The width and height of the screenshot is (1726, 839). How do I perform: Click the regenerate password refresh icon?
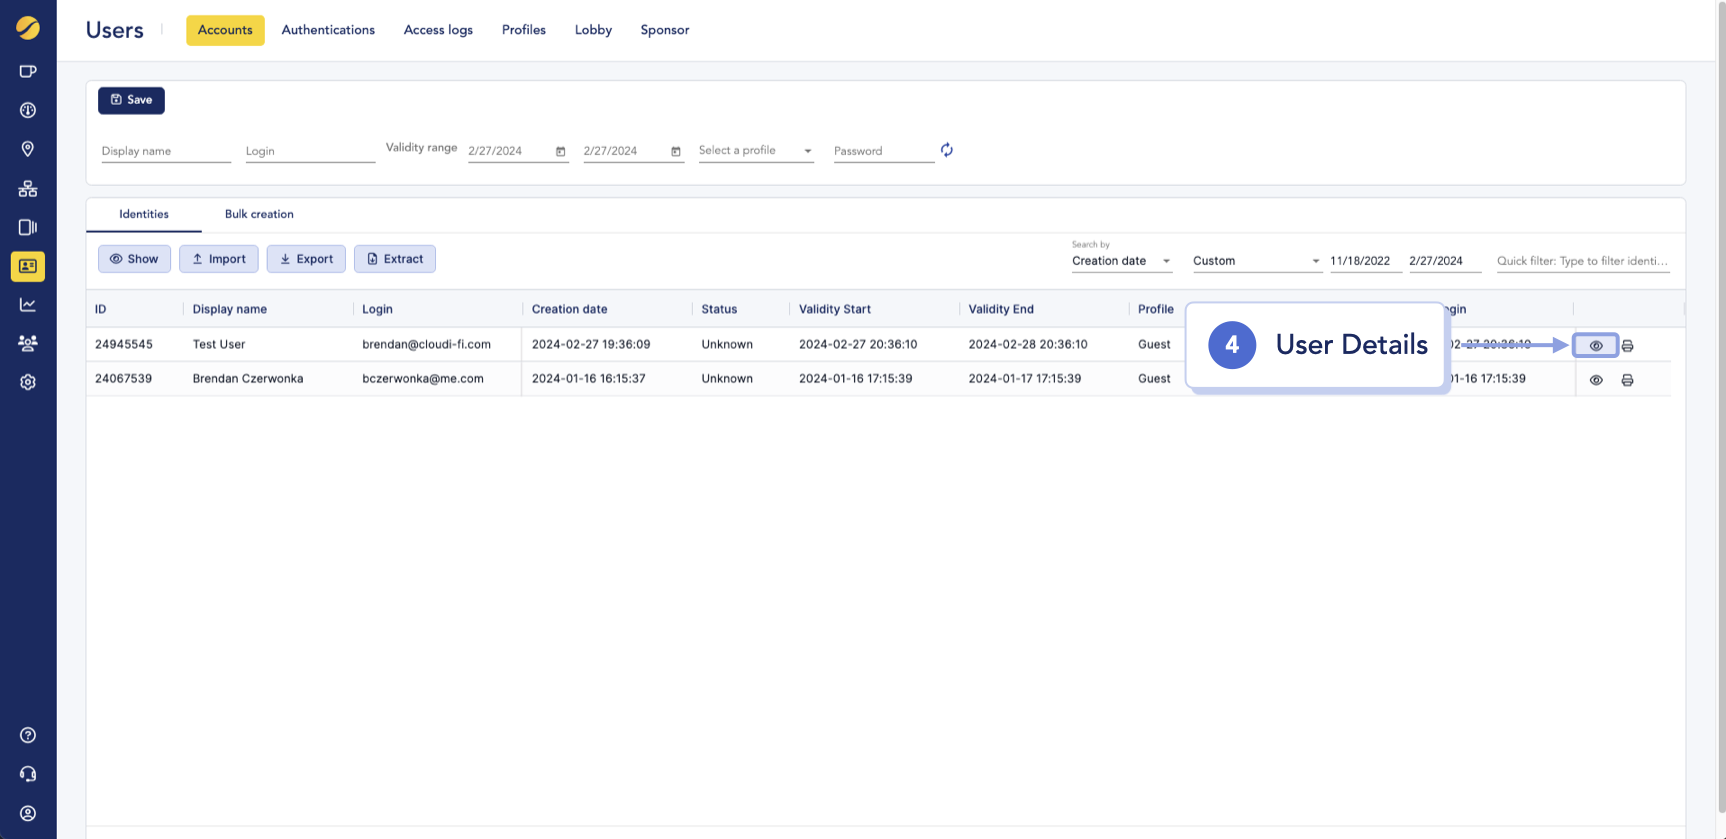point(946,150)
